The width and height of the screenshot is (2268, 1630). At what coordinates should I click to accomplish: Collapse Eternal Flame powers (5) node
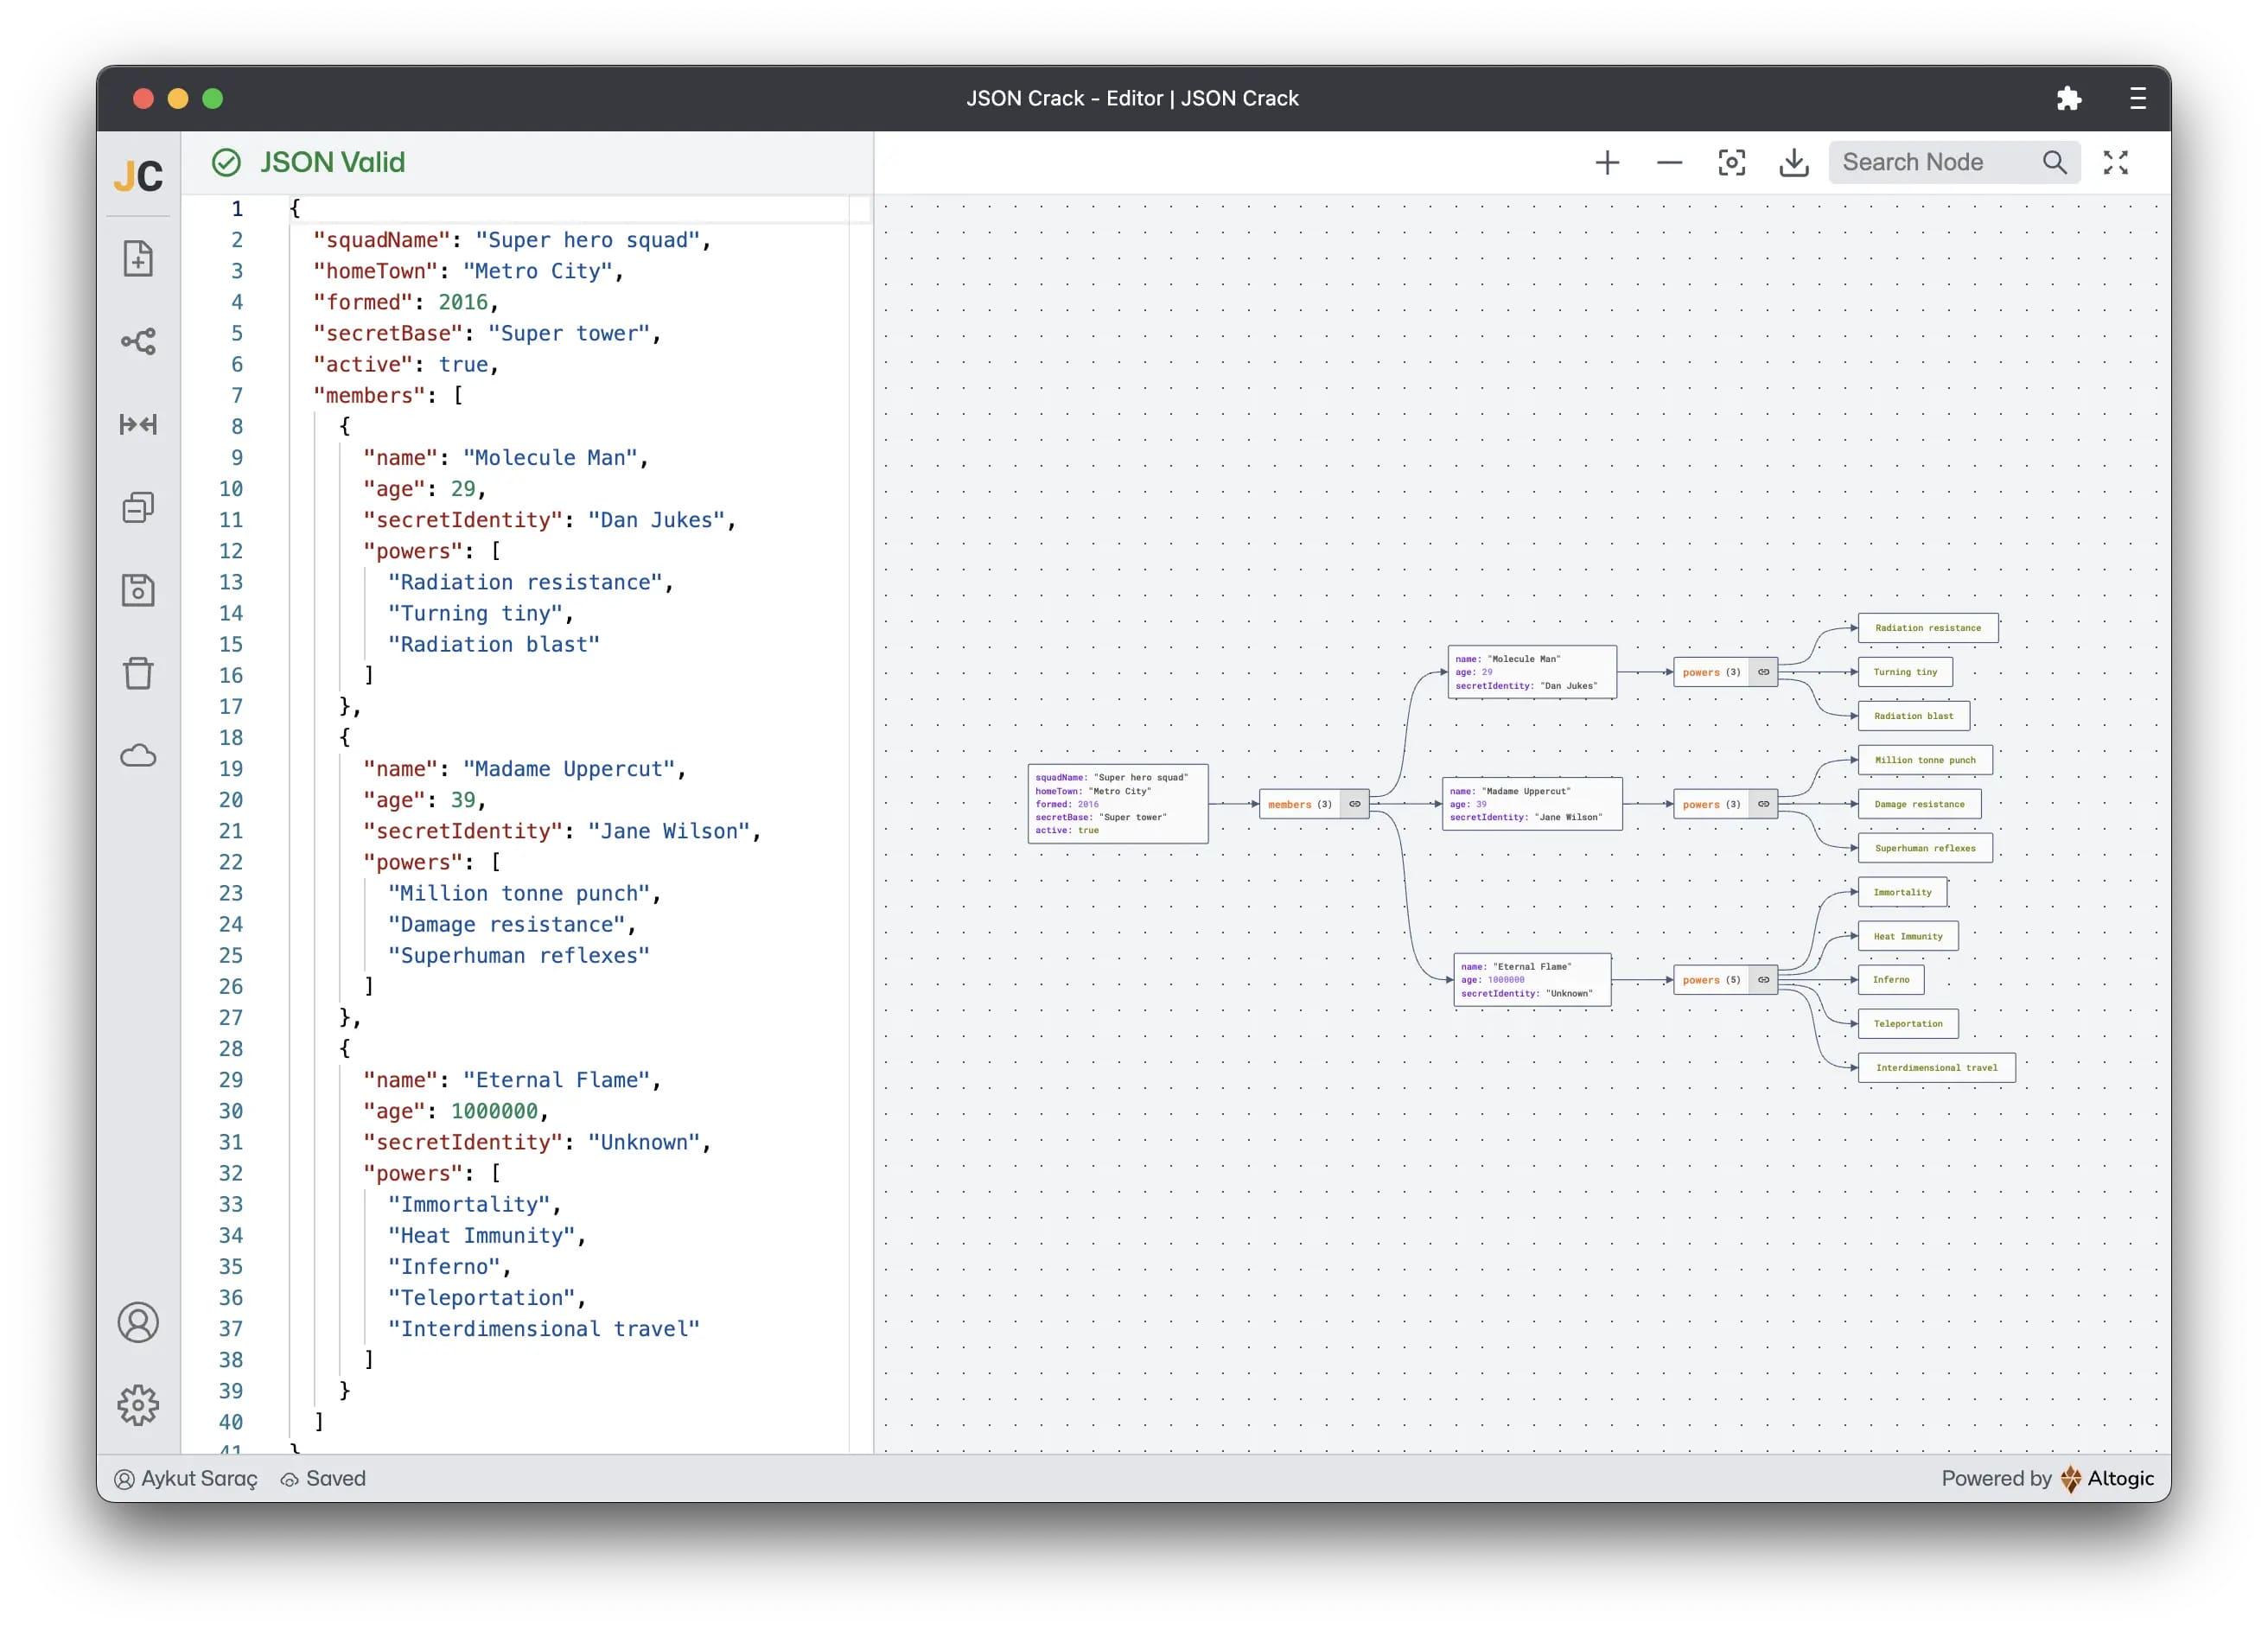[1763, 980]
